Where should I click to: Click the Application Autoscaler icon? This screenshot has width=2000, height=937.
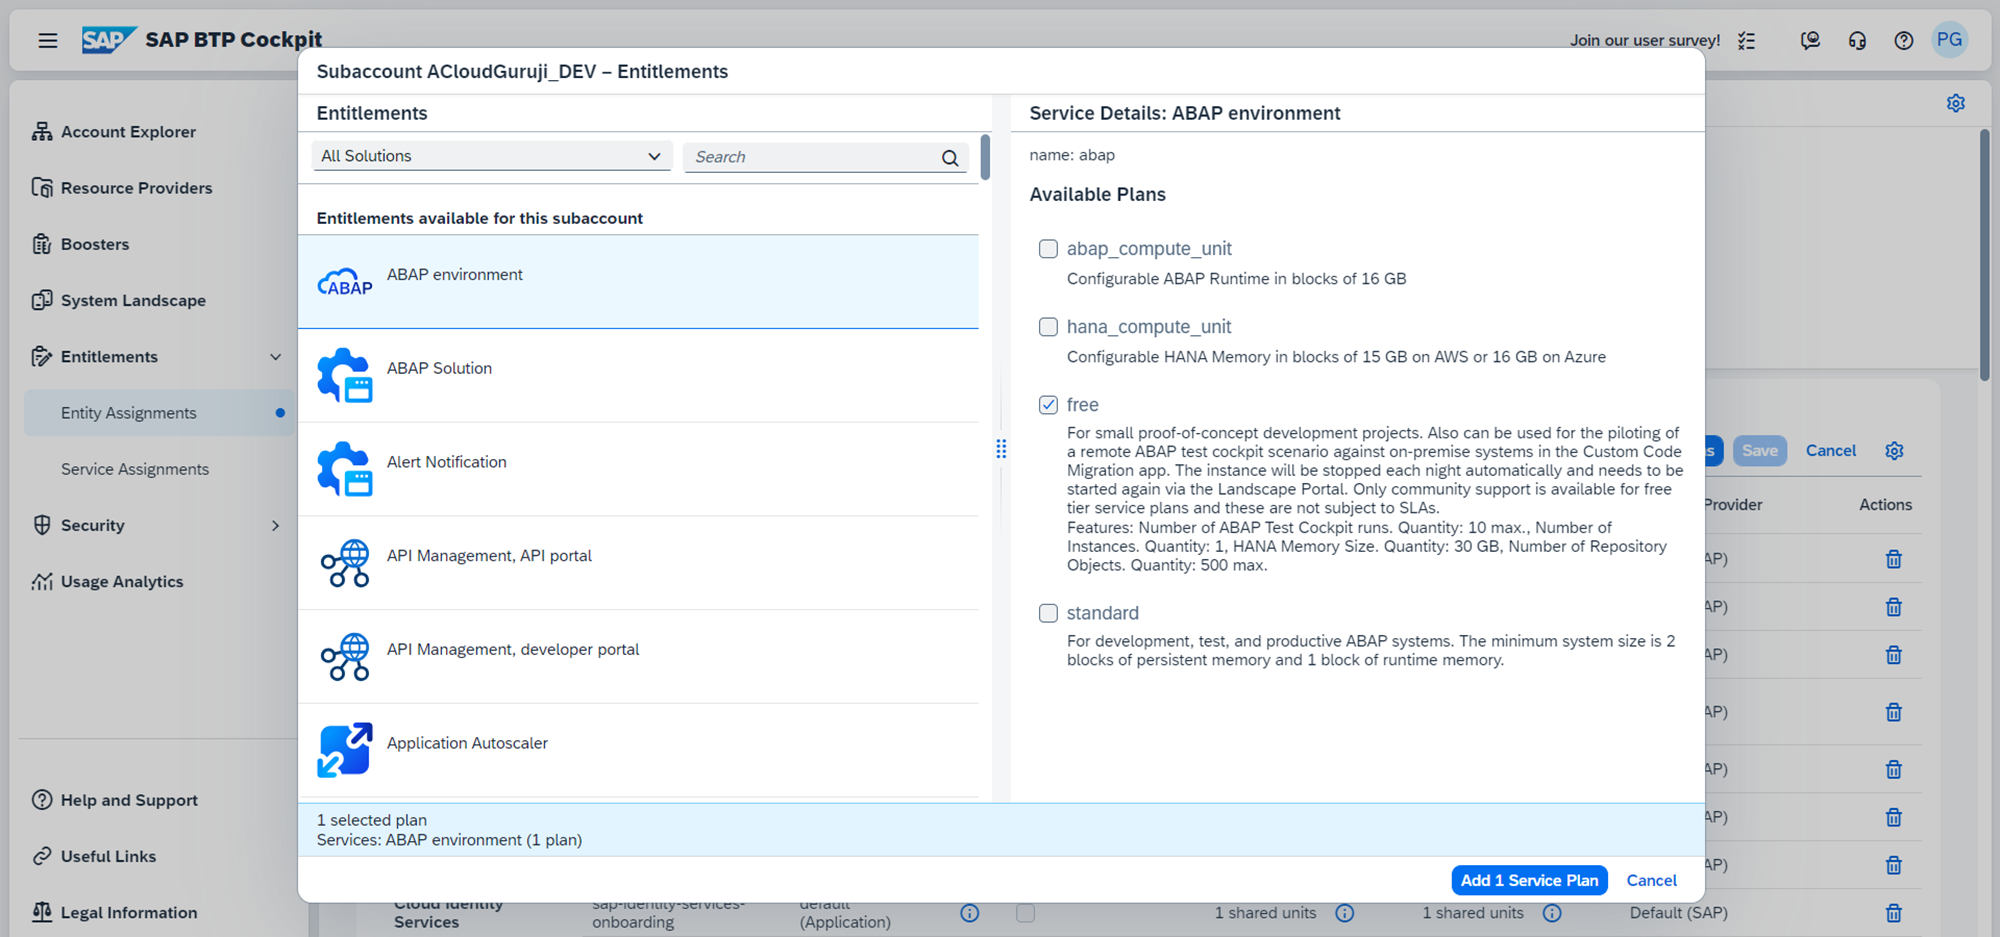[x=344, y=750]
